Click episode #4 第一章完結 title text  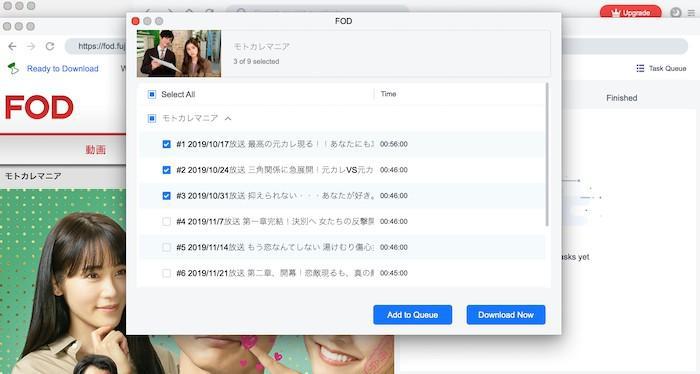pos(275,221)
